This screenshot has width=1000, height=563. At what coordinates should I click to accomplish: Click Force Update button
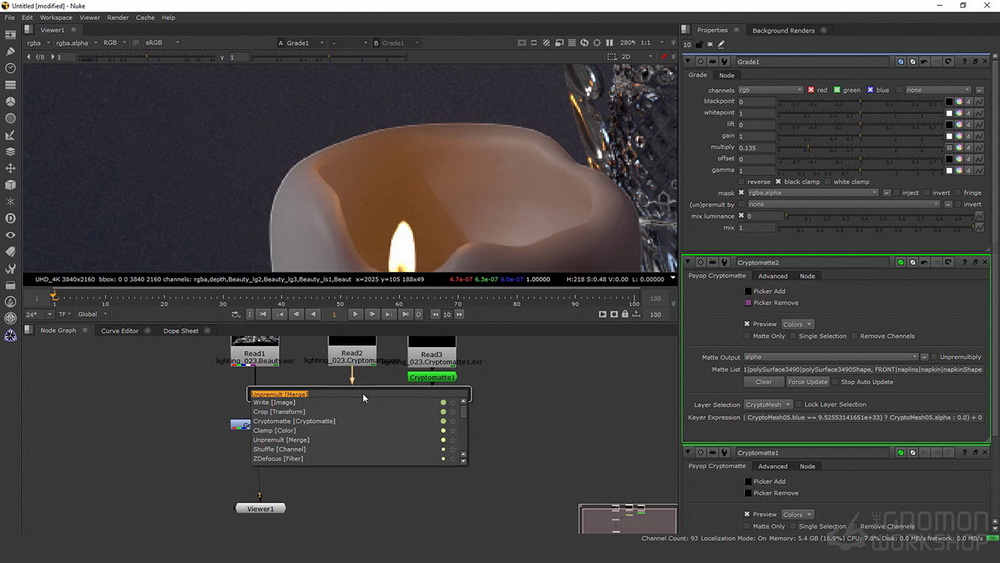tap(807, 382)
